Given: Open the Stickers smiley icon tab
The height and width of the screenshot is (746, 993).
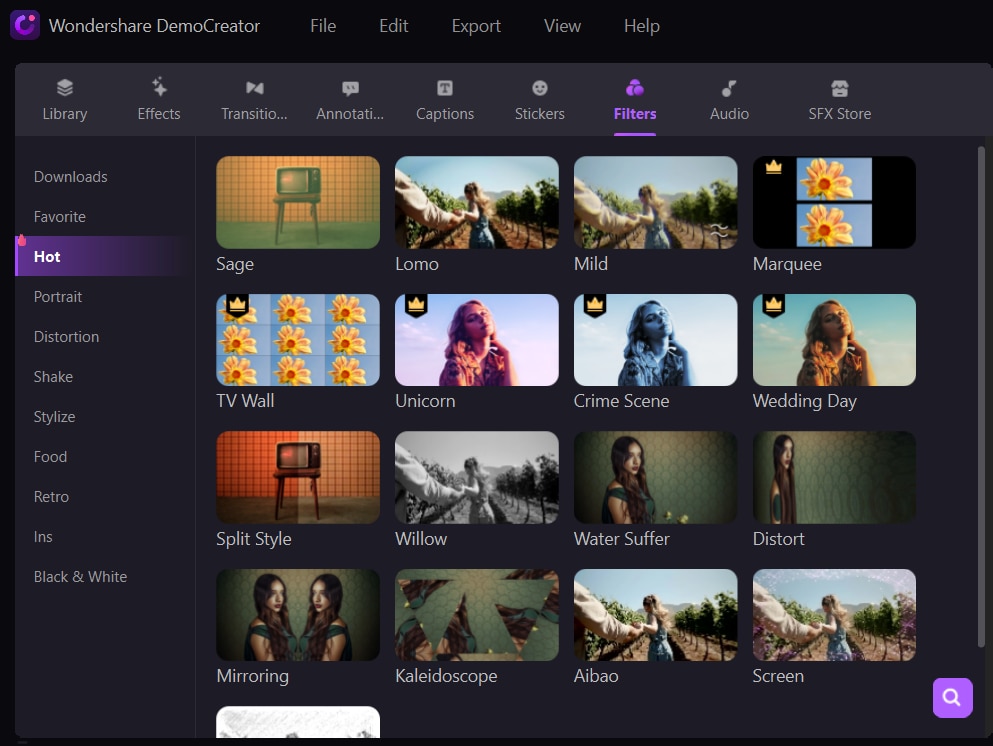Looking at the screenshot, I should click(x=540, y=88).
